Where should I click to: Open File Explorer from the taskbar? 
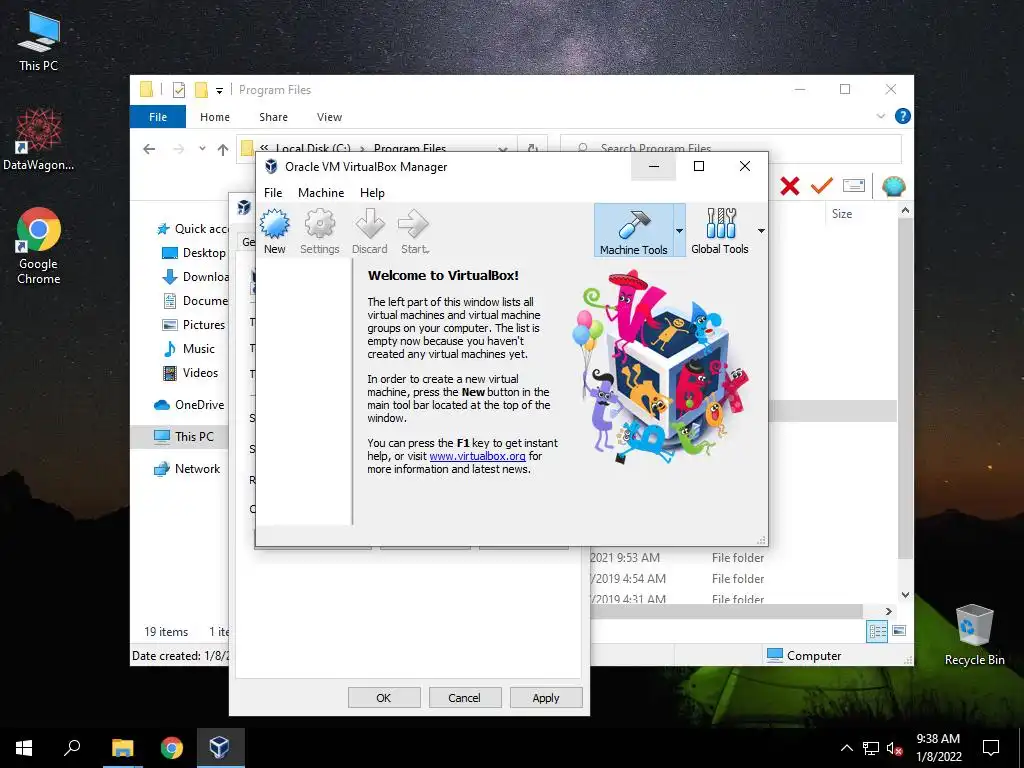click(x=122, y=748)
